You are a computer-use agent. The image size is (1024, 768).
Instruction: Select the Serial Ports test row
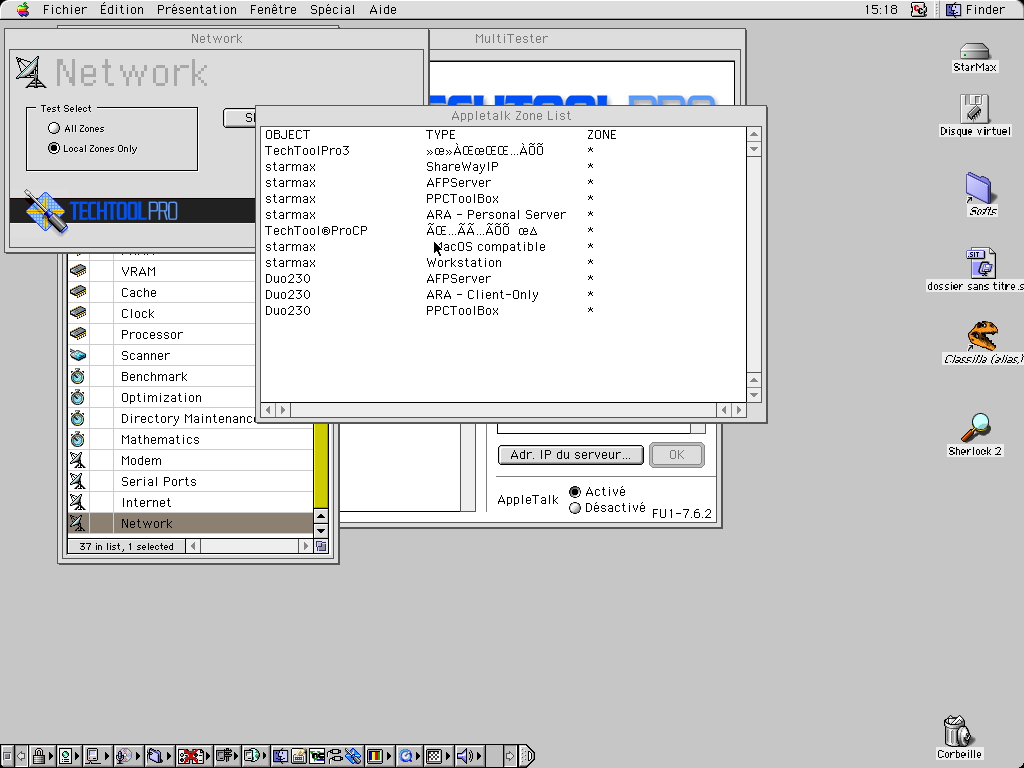(190, 481)
